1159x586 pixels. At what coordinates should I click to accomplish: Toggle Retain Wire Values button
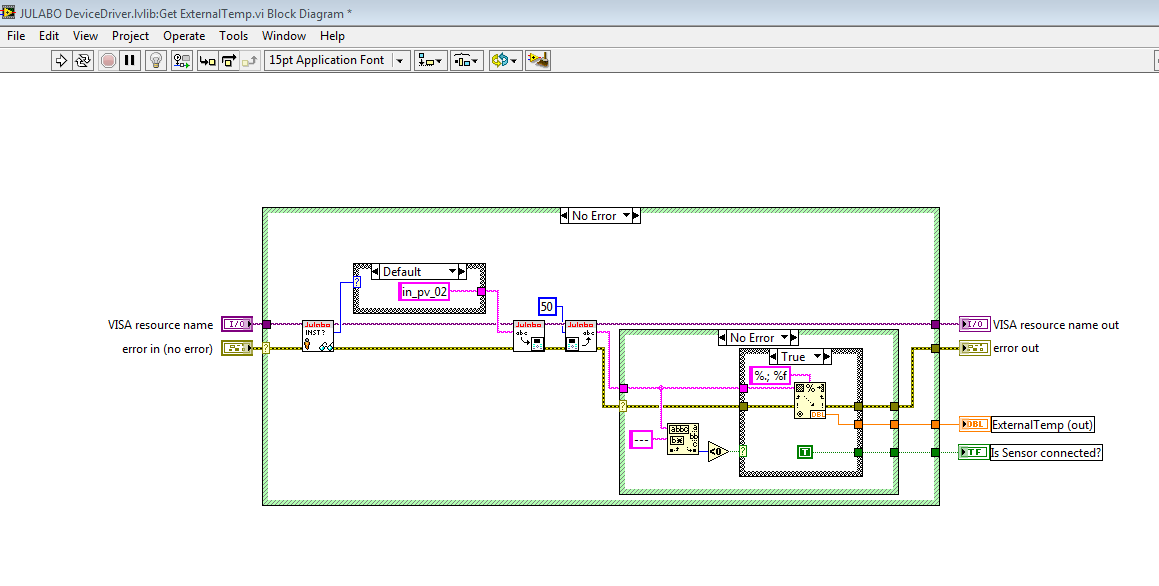[181, 60]
